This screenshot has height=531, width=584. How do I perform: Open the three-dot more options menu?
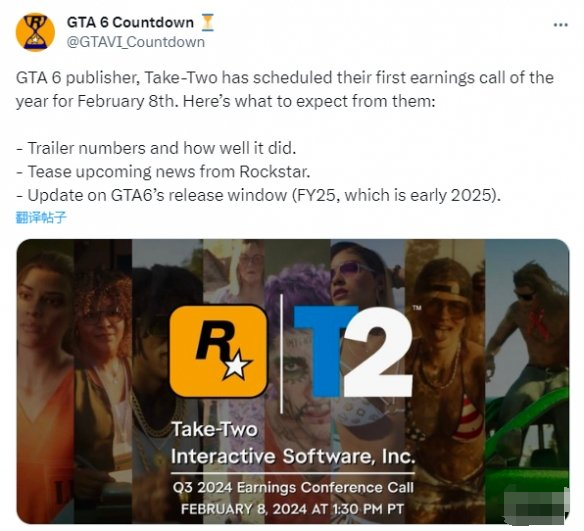pos(561,25)
